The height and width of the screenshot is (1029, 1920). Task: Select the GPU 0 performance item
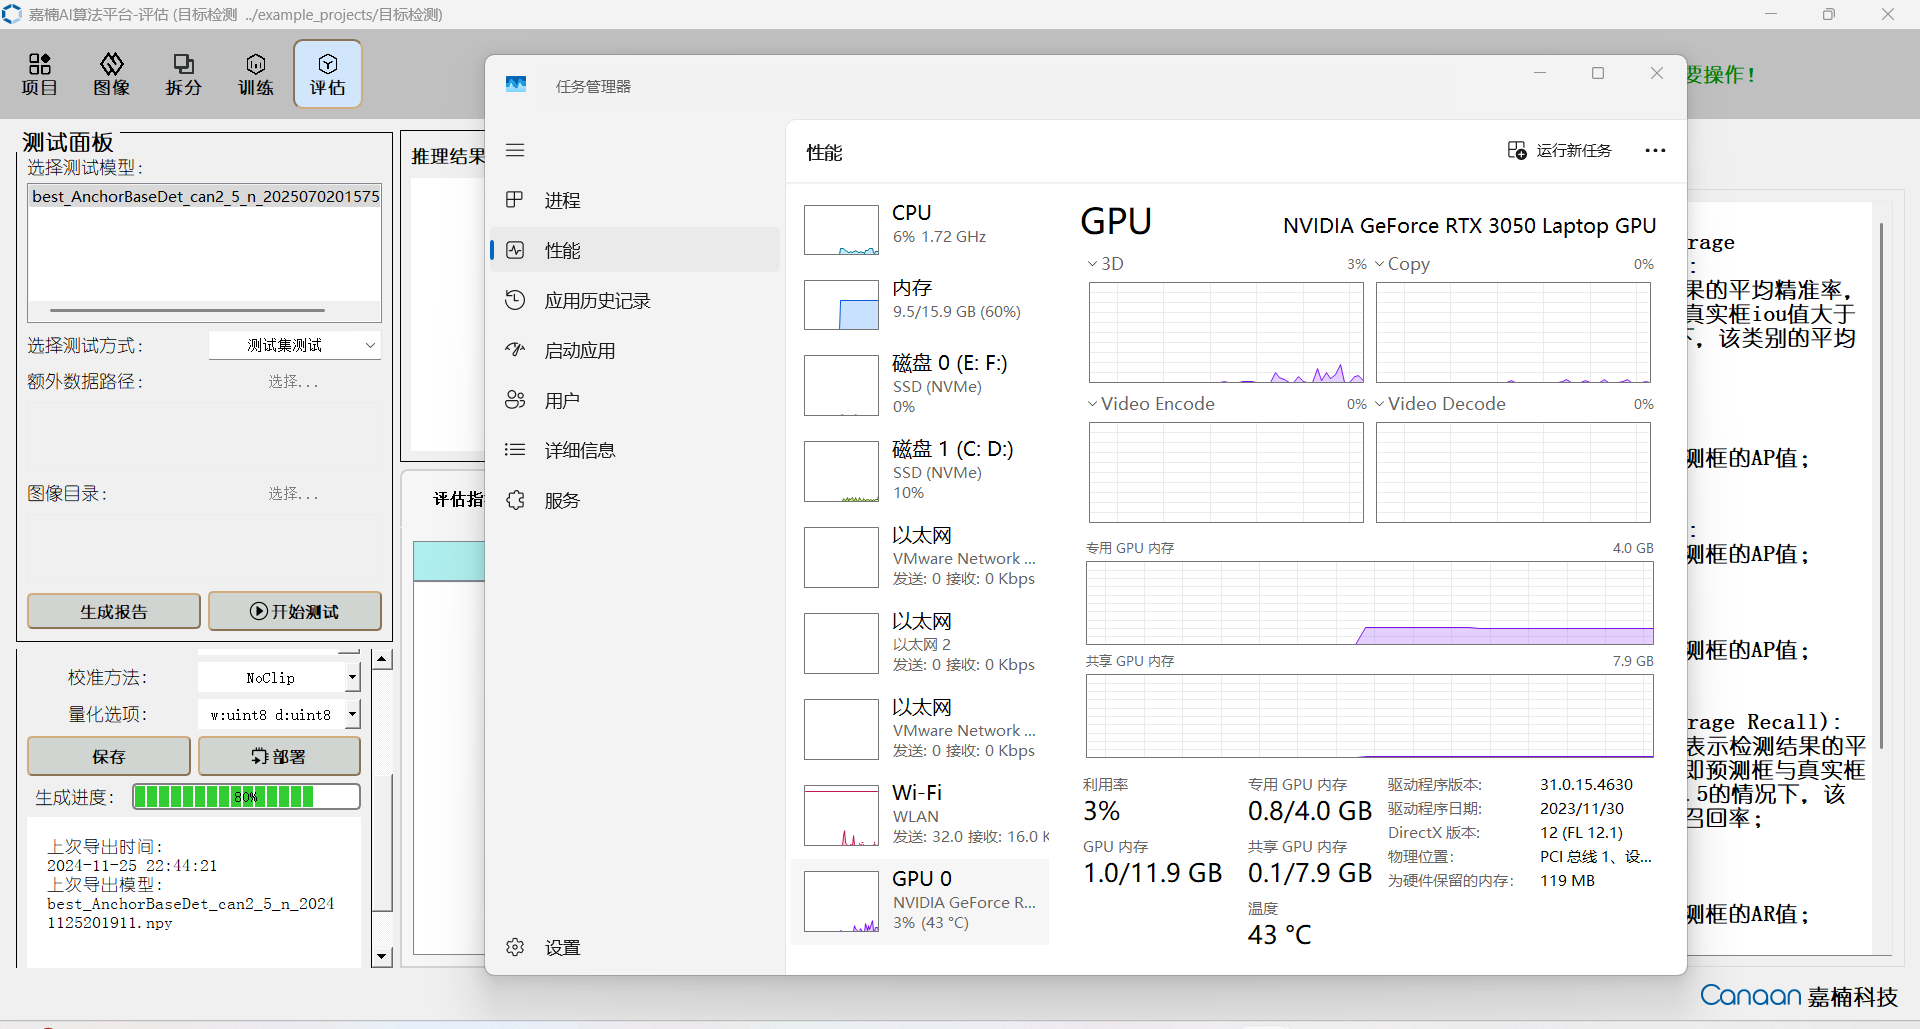coord(920,901)
